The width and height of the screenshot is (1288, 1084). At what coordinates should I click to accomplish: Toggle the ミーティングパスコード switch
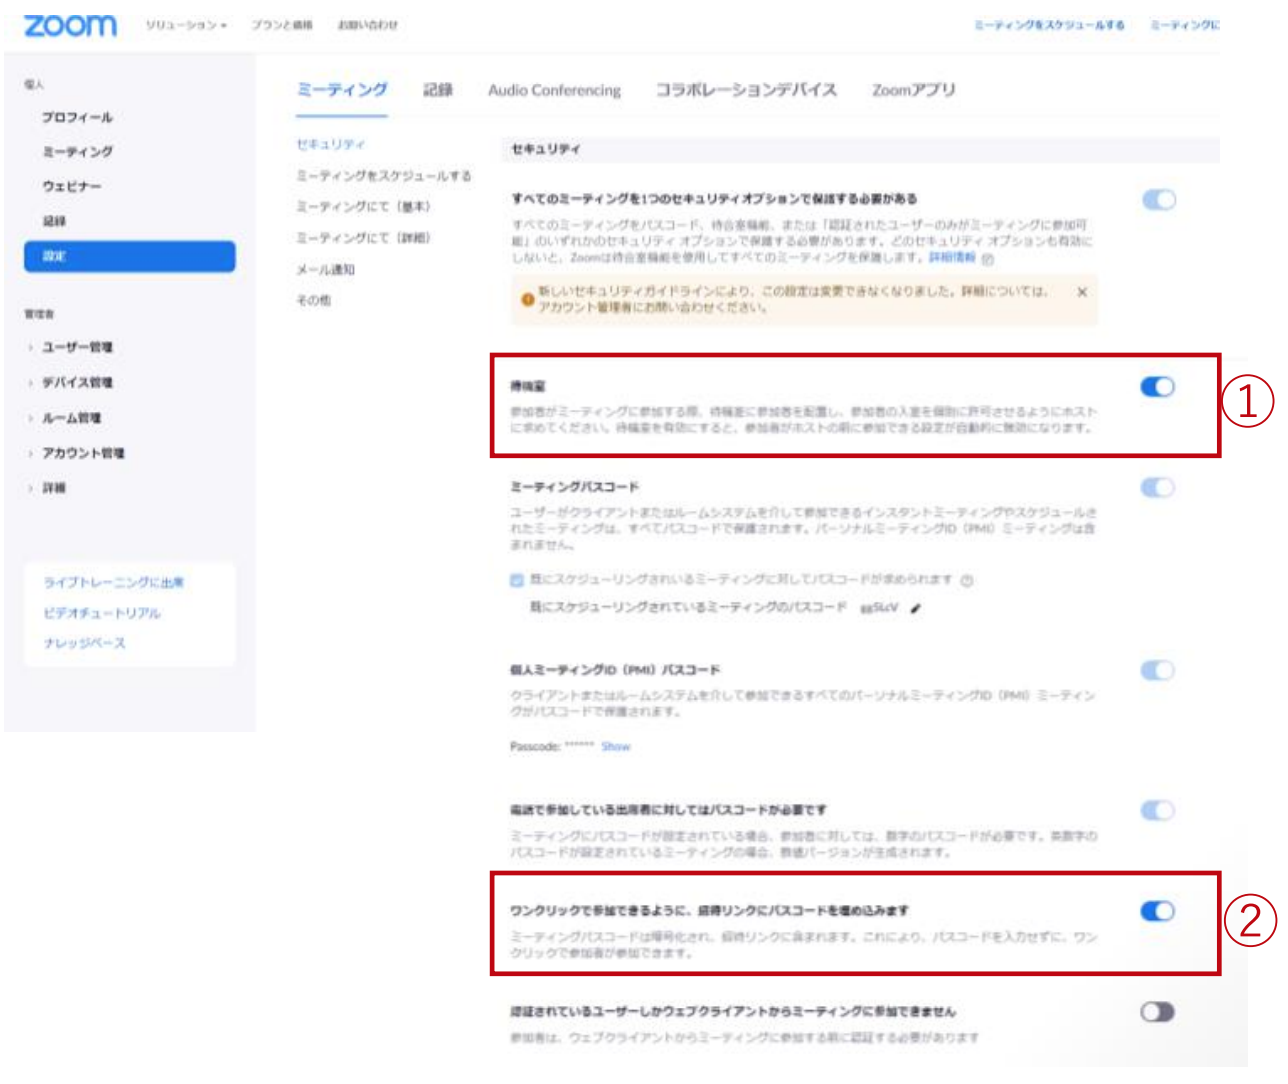[1157, 488]
